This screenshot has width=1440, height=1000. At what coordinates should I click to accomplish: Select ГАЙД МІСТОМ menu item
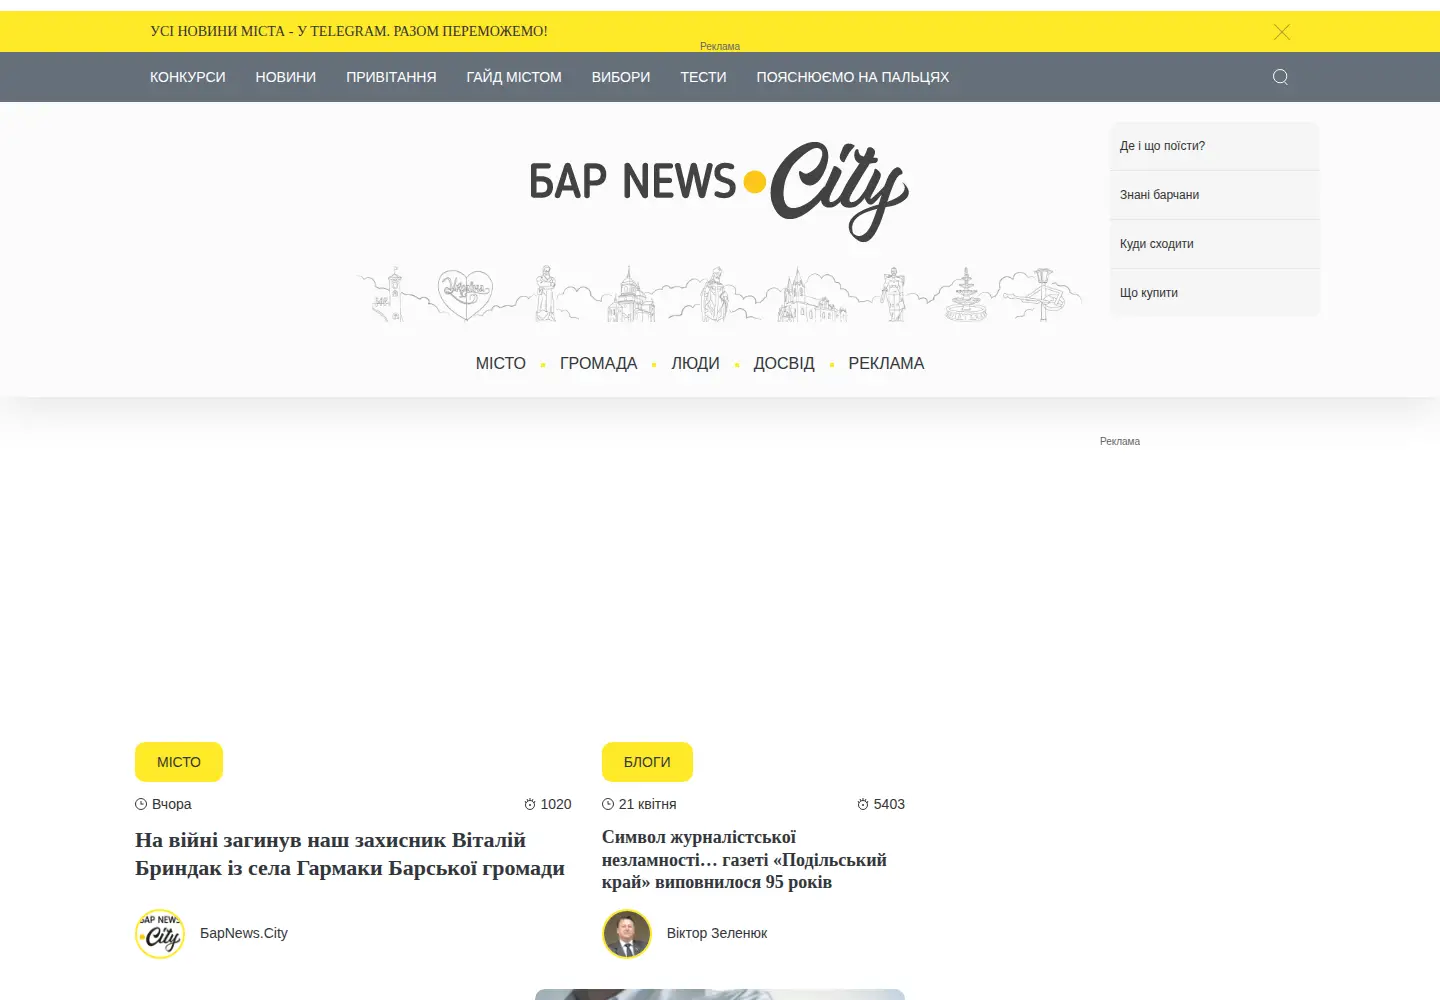(514, 77)
